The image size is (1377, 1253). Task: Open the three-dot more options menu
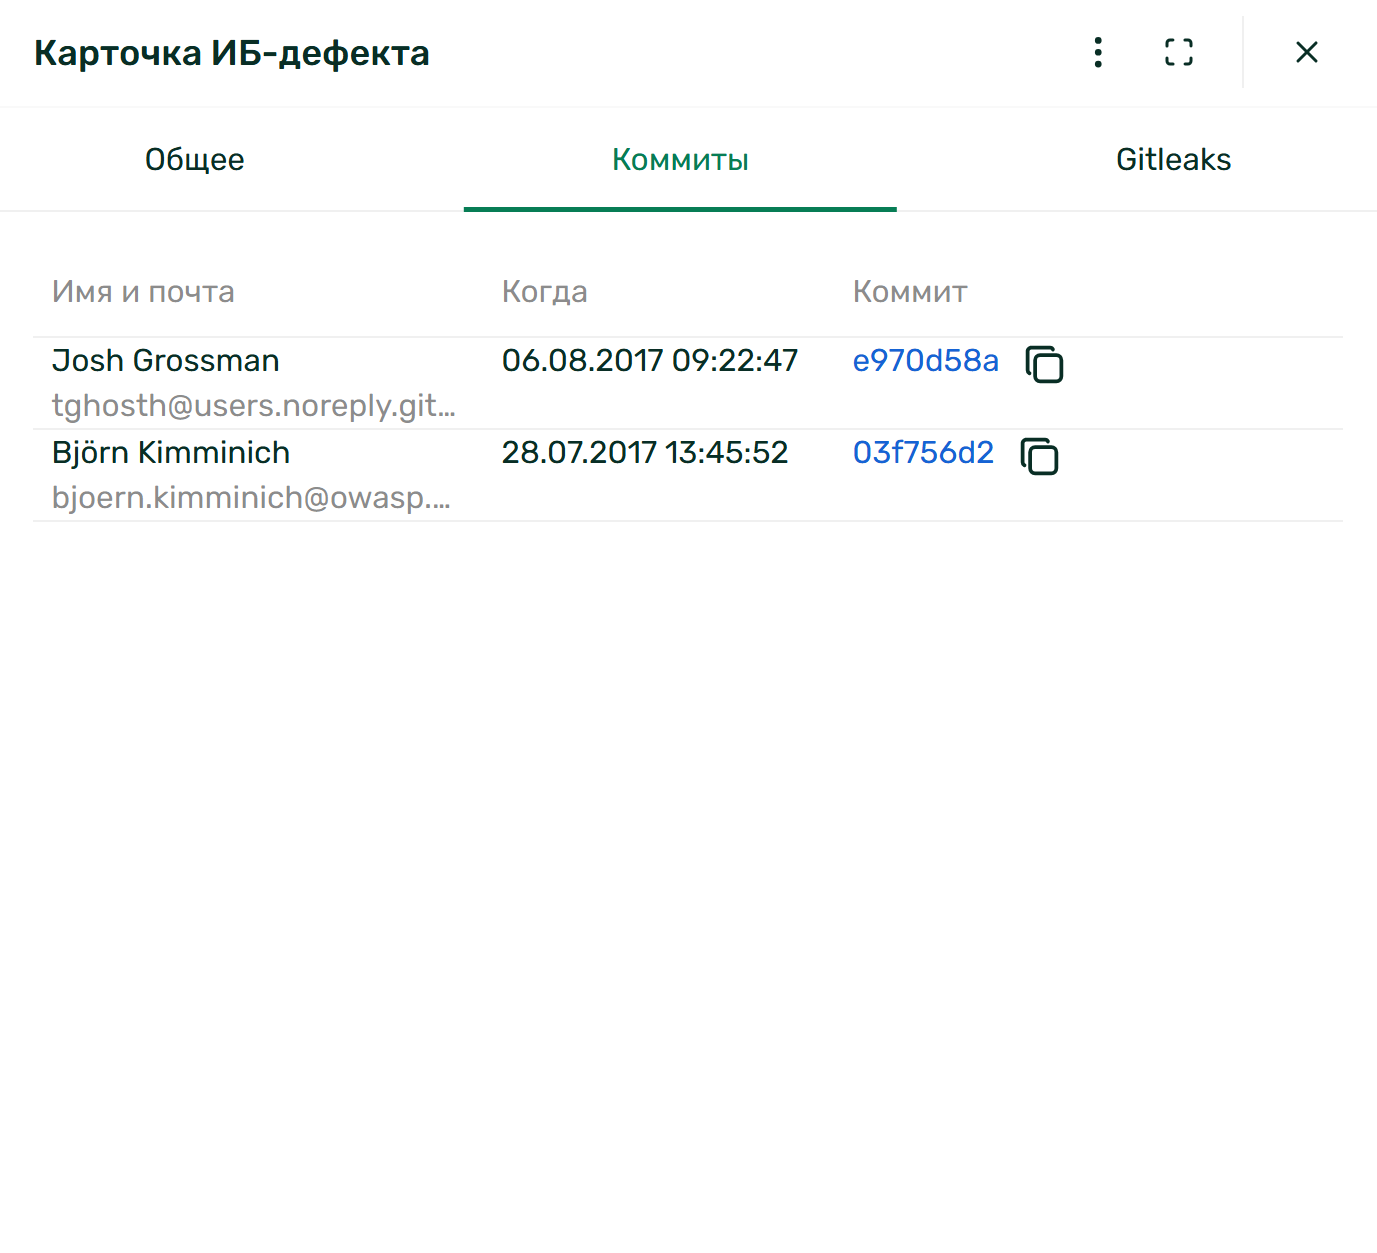[1098, 52]
